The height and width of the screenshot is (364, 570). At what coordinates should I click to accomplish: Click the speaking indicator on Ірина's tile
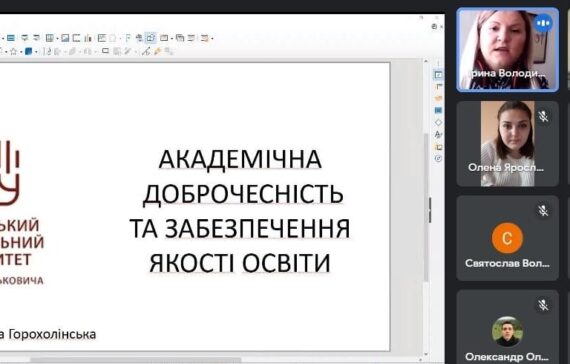[543, 23]
